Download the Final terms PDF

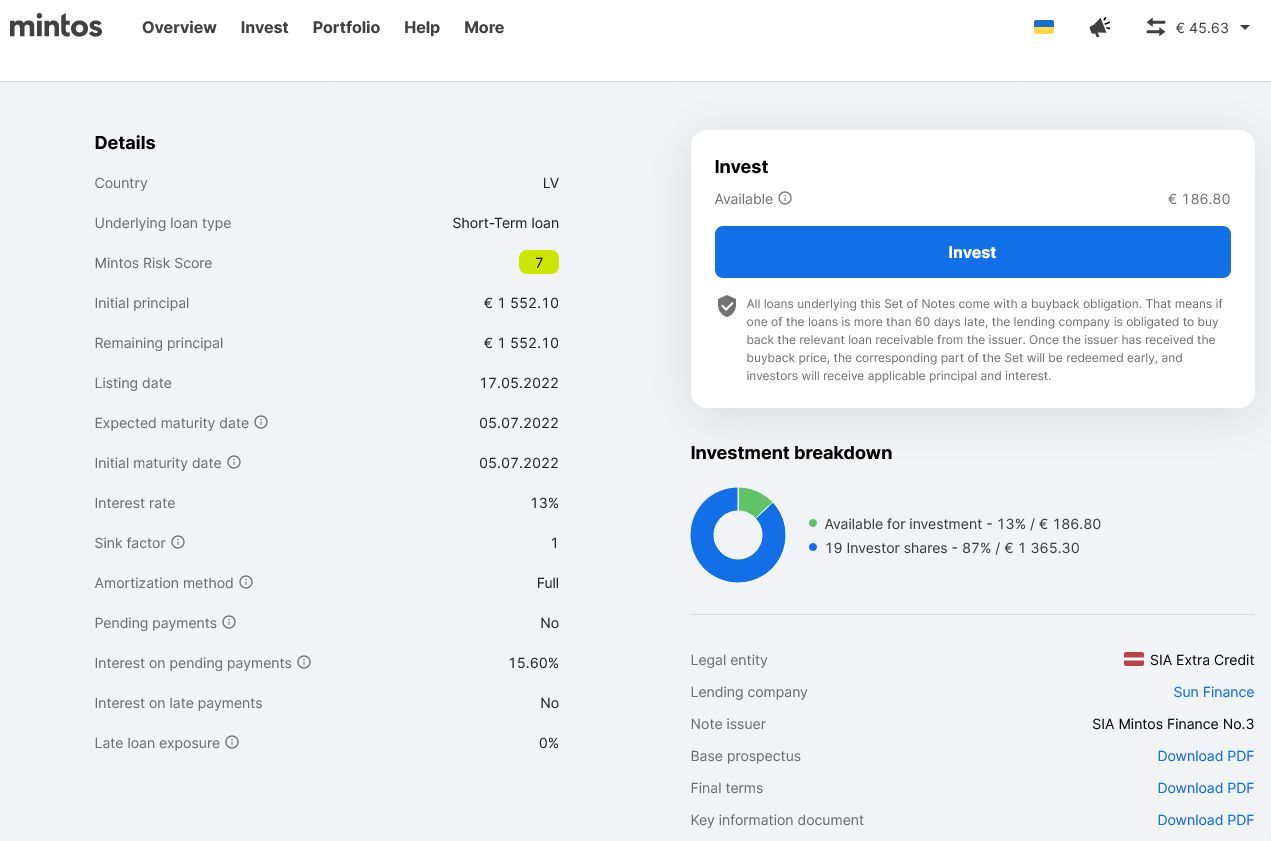click(x=1205, y=788)
